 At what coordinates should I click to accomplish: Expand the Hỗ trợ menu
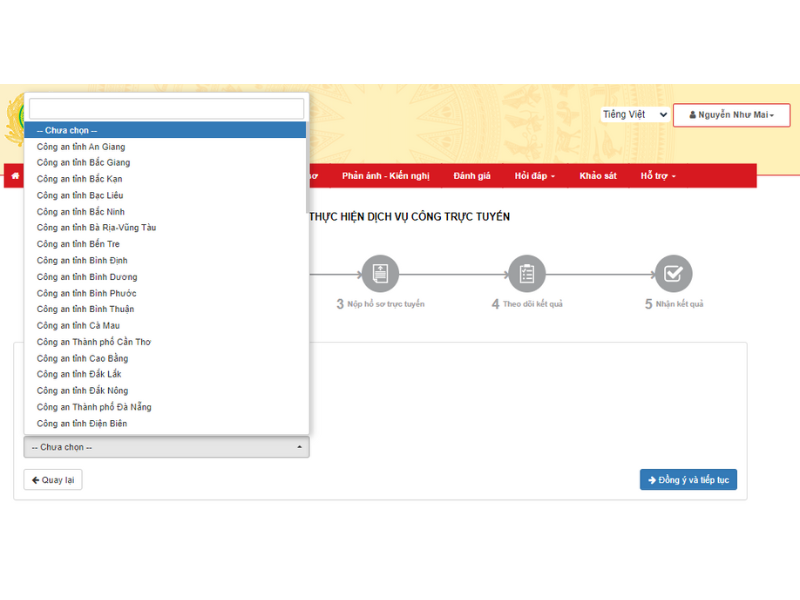[658, 176]
